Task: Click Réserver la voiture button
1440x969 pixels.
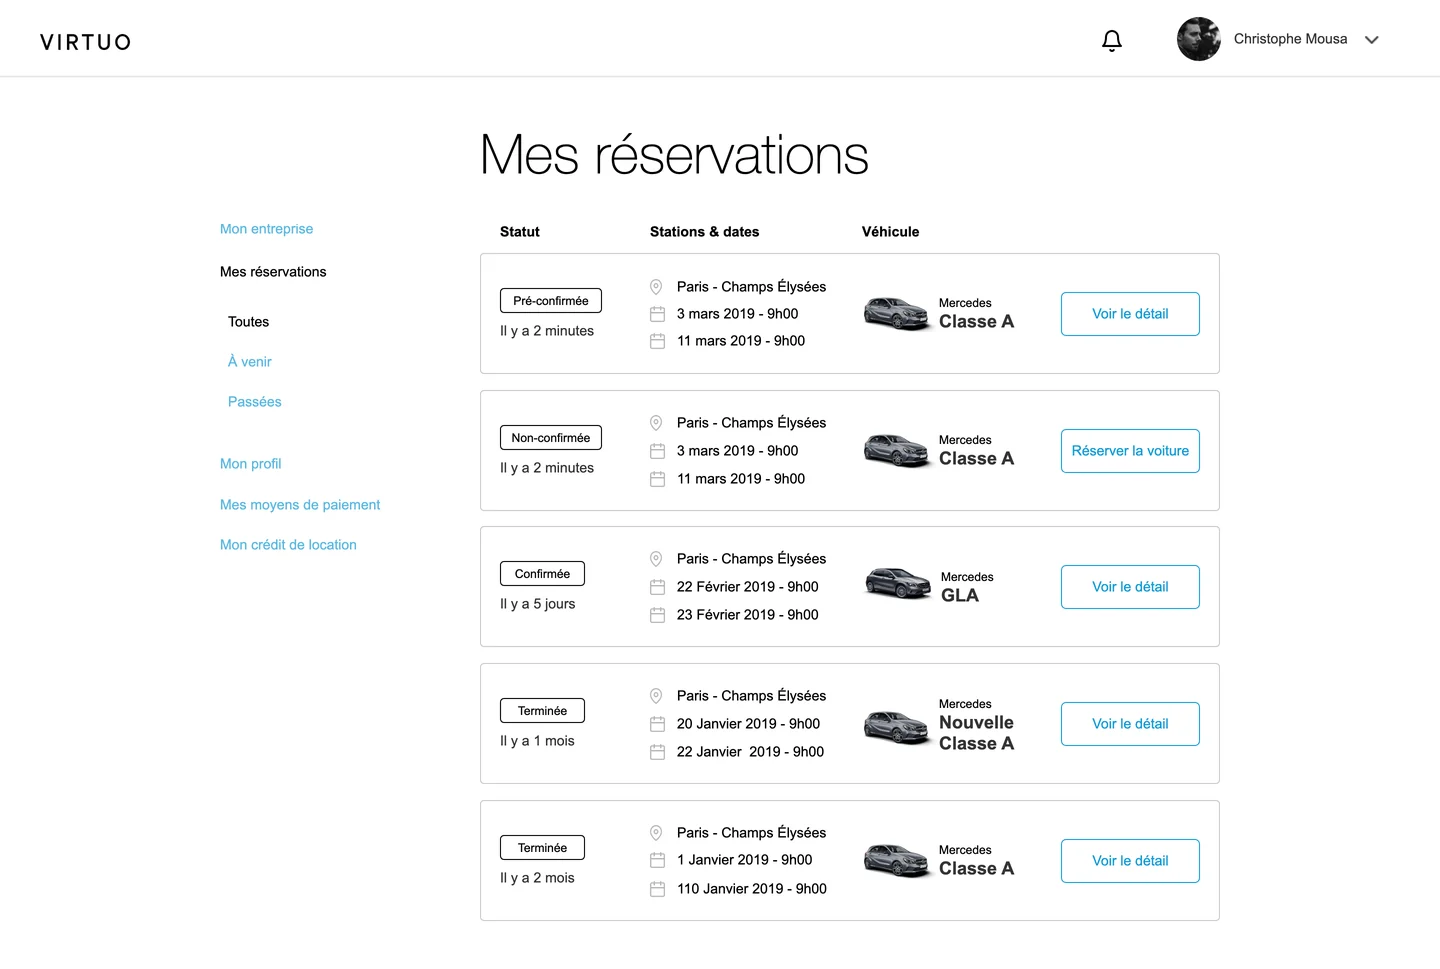Action: click(x=1130, y=451)
